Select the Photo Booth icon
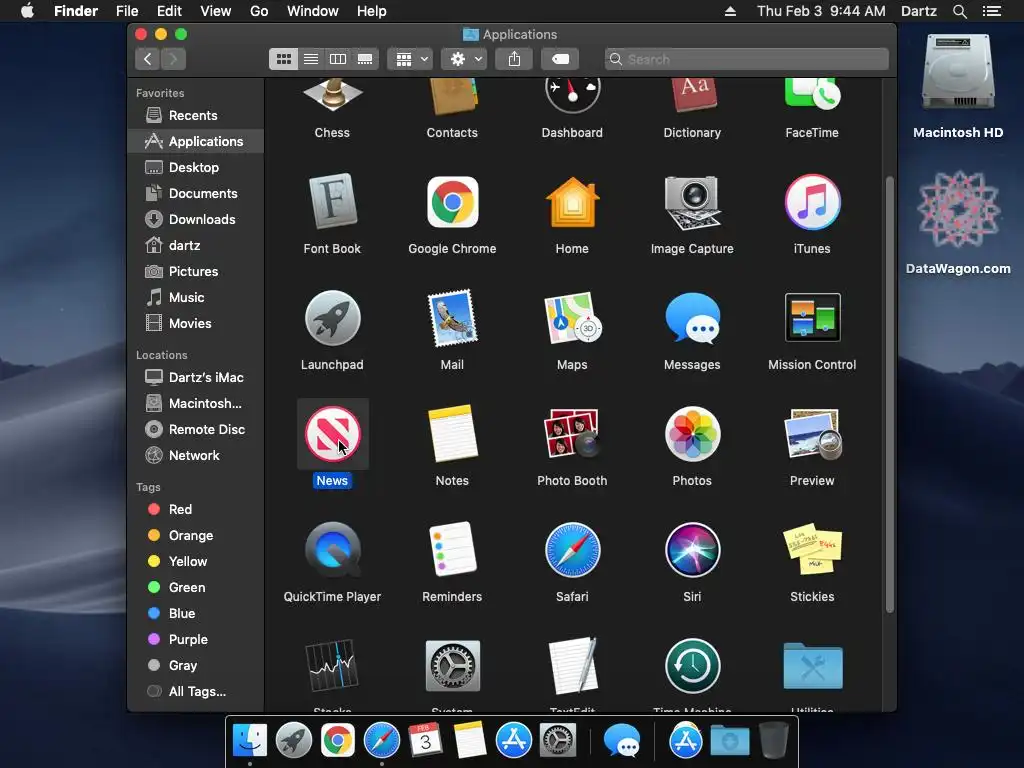The width and height of the screenshot is (1024, 768). (x=572, y=434)
